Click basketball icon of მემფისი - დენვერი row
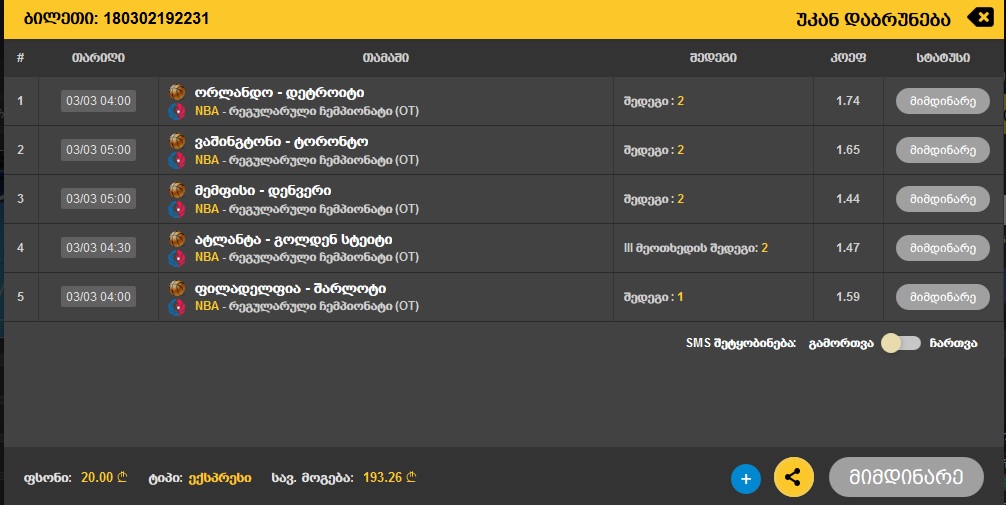The height and width of the screenshot is (505, 1006). (x=177, y=190)
